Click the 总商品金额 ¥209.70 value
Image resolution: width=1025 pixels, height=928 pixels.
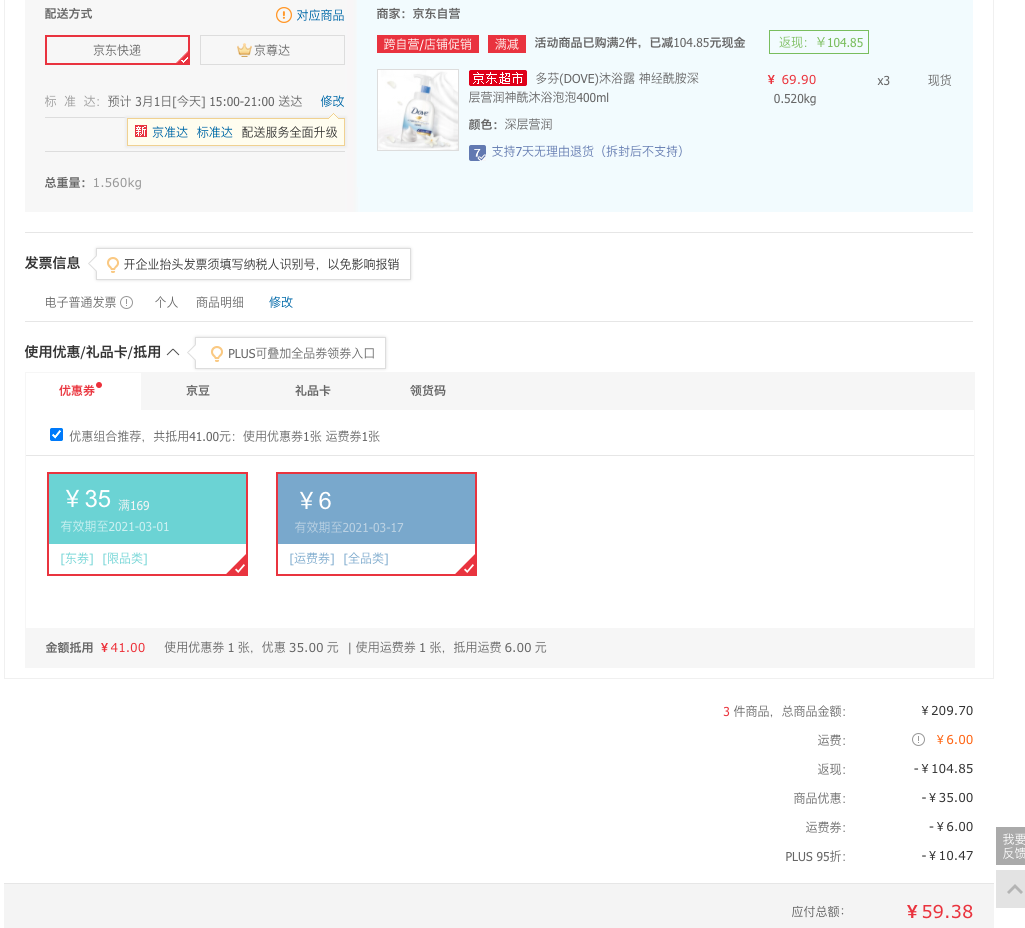pyautogui.click(x=947, y=710)
